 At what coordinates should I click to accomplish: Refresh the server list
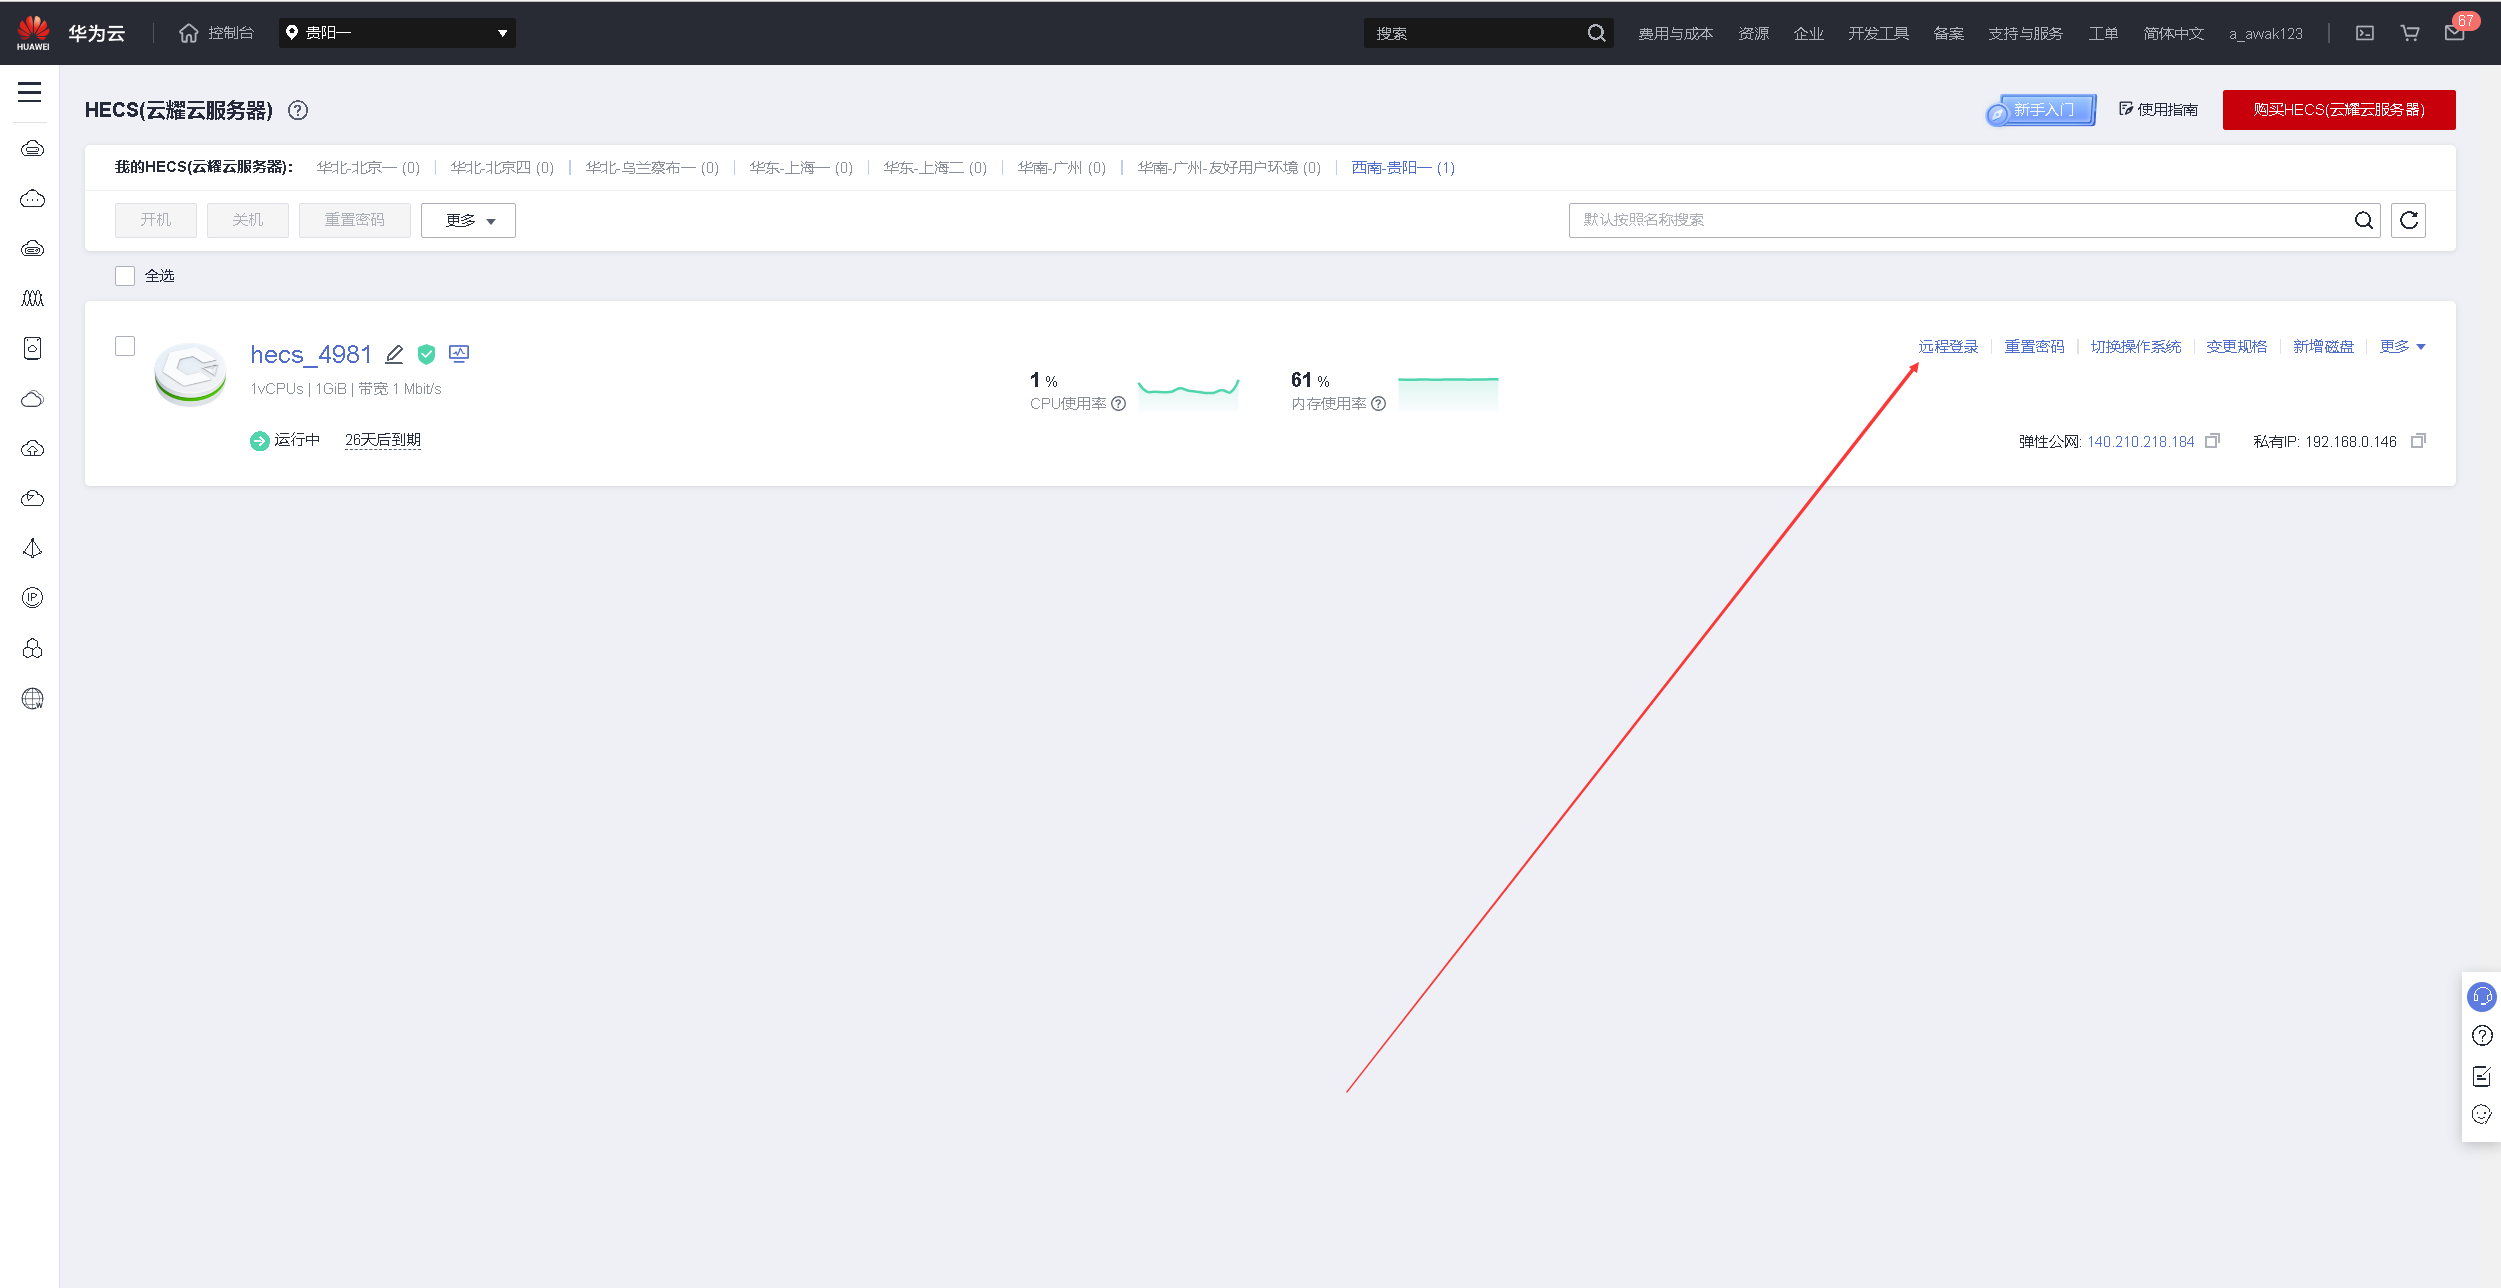2408,220
